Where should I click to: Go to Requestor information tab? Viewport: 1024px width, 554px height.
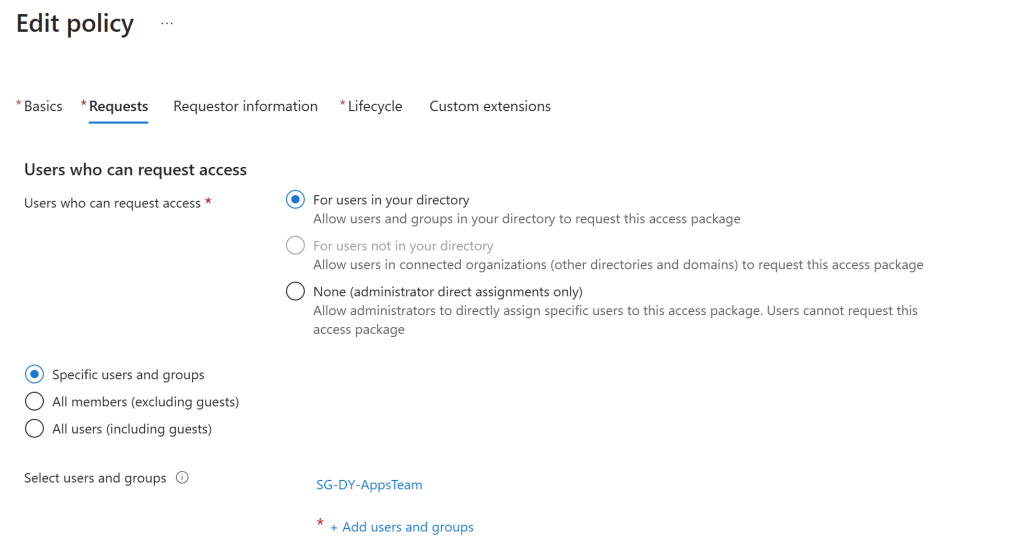(x=245, y=106)
